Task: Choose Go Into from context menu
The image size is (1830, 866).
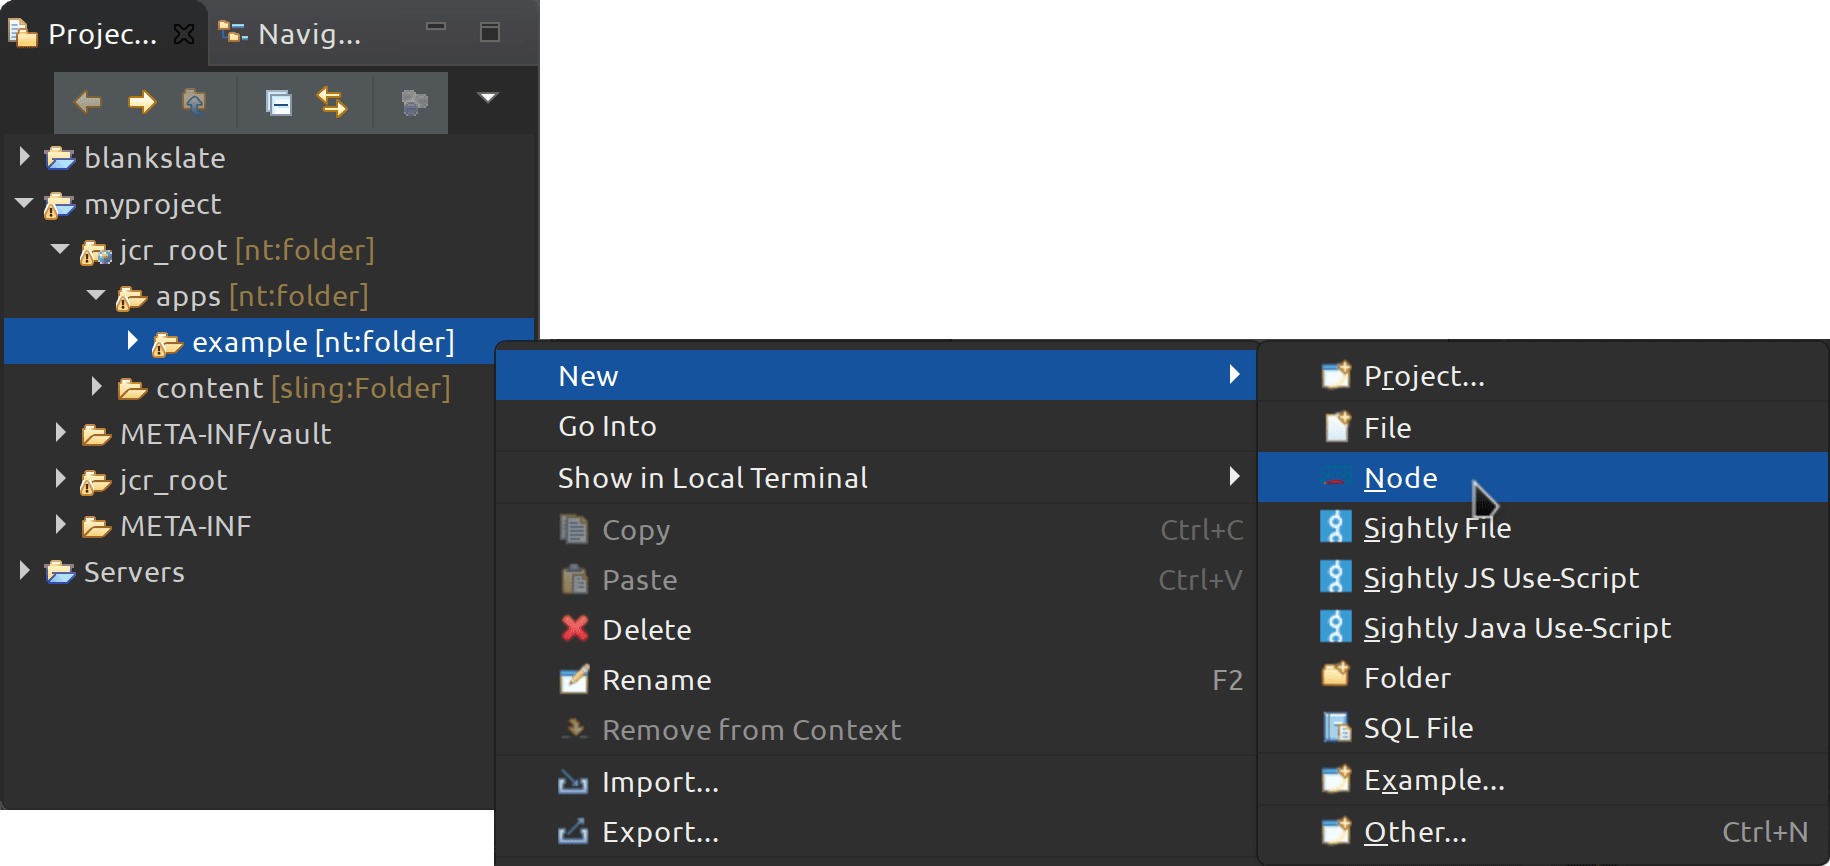Action: pyautogui.click(x=876, y=426)
